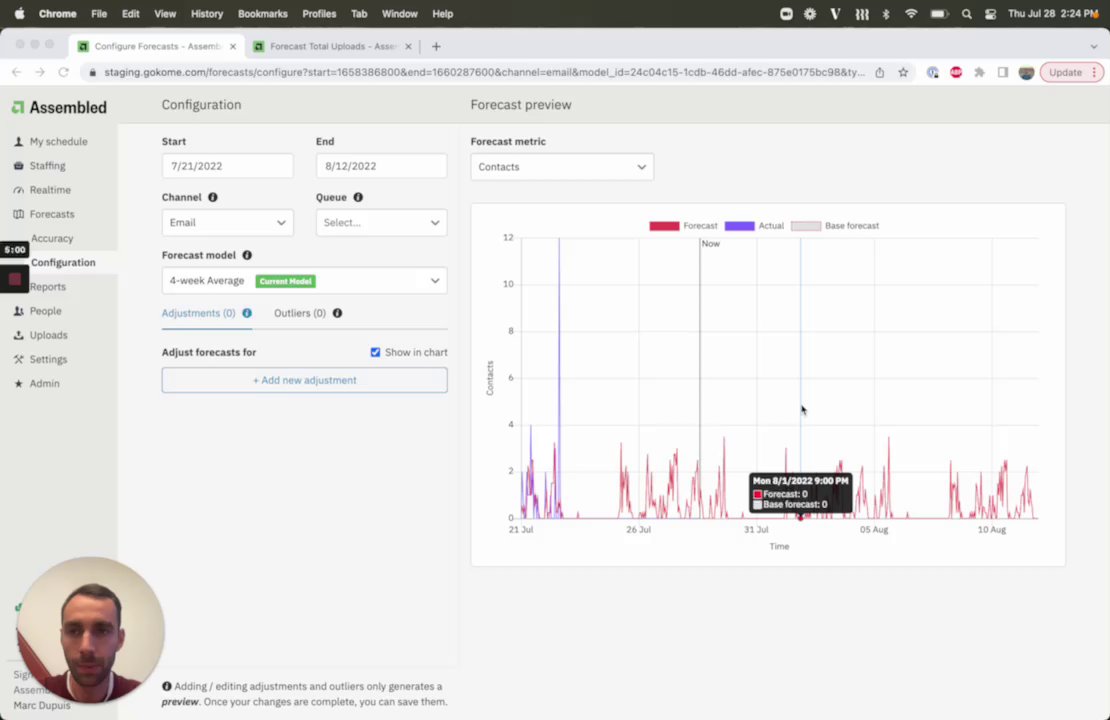Open the Staffing page

click(x=40, y=166)
